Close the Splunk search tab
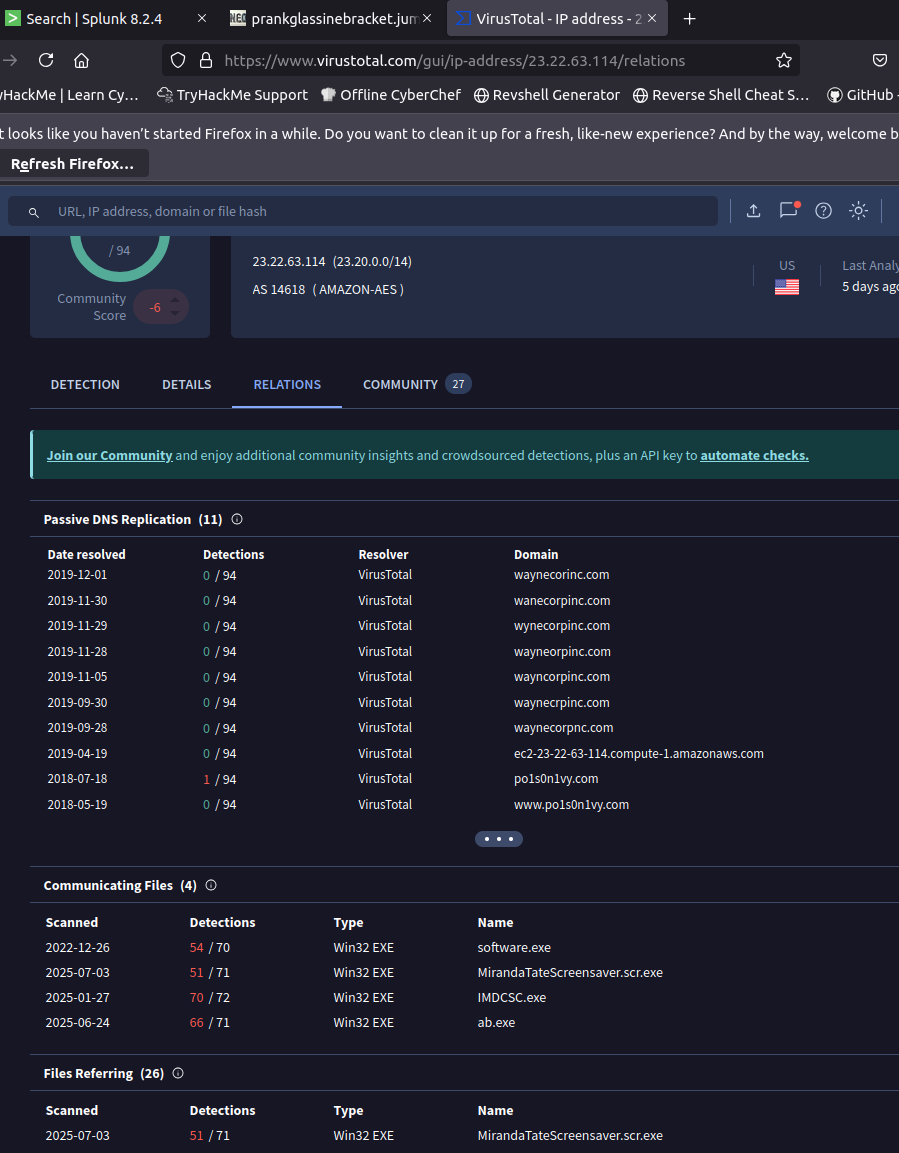 tap(203, 18)
